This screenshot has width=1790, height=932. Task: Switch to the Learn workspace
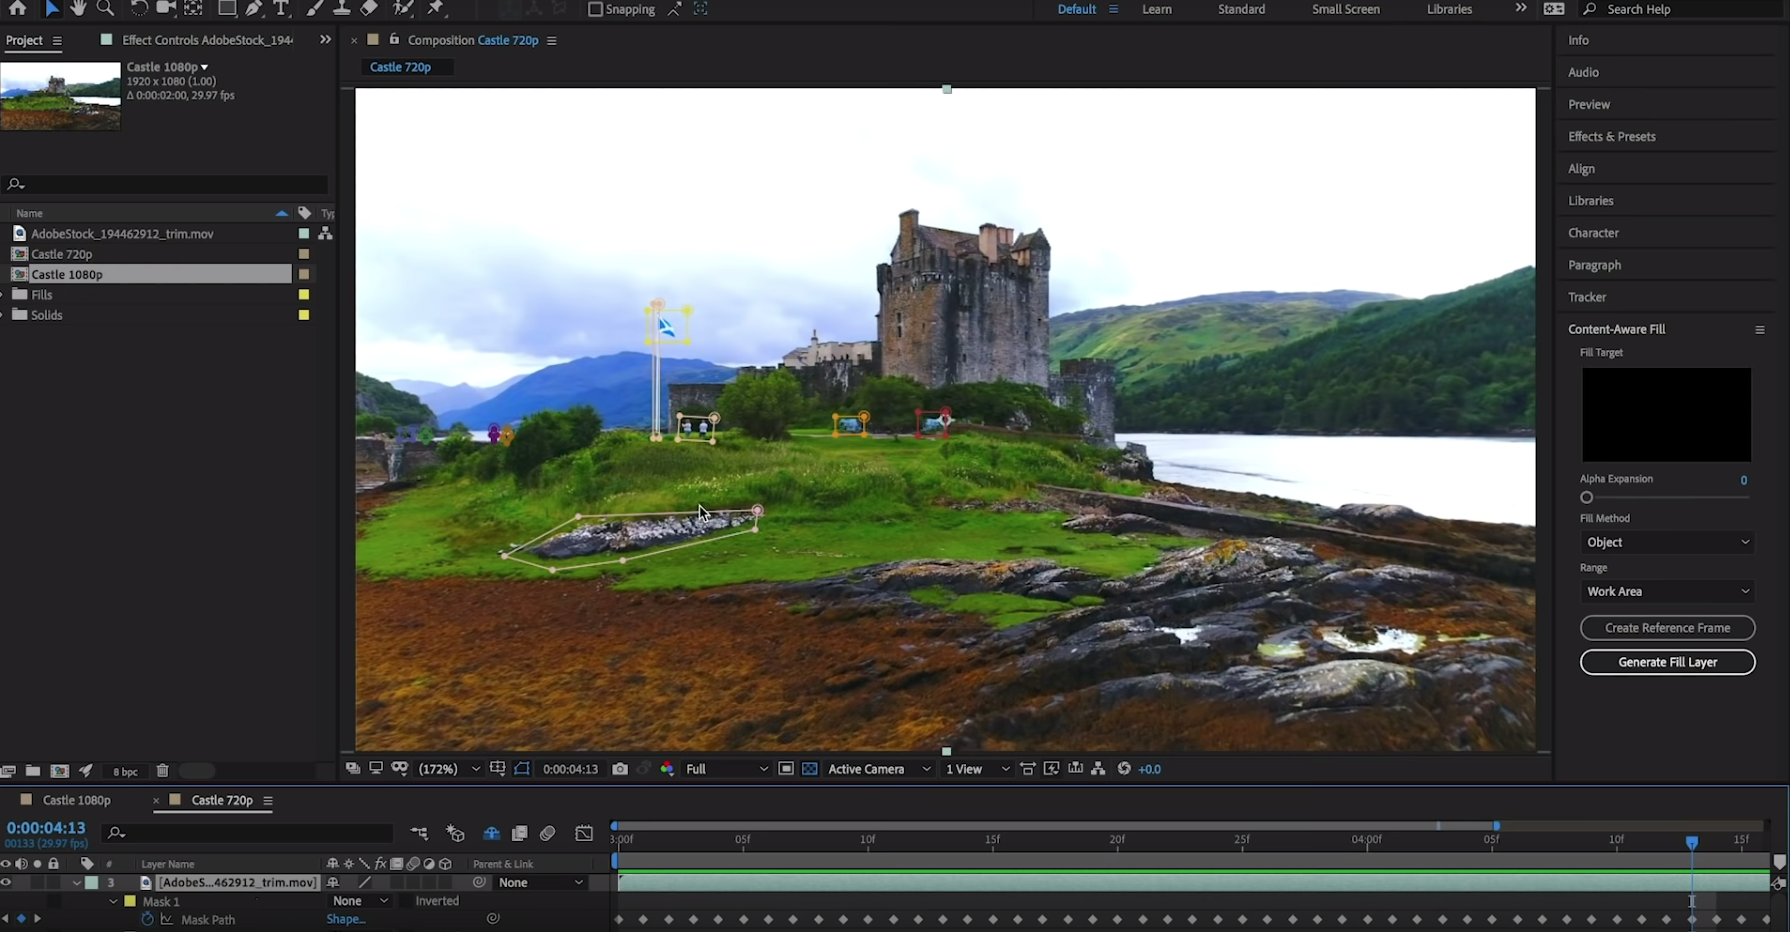[1157, 9]
